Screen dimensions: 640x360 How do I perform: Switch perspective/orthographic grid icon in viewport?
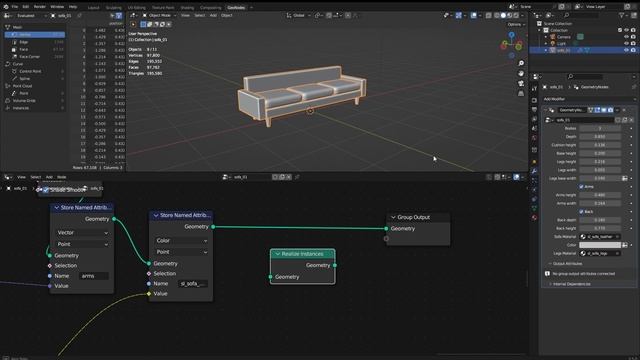521,93
